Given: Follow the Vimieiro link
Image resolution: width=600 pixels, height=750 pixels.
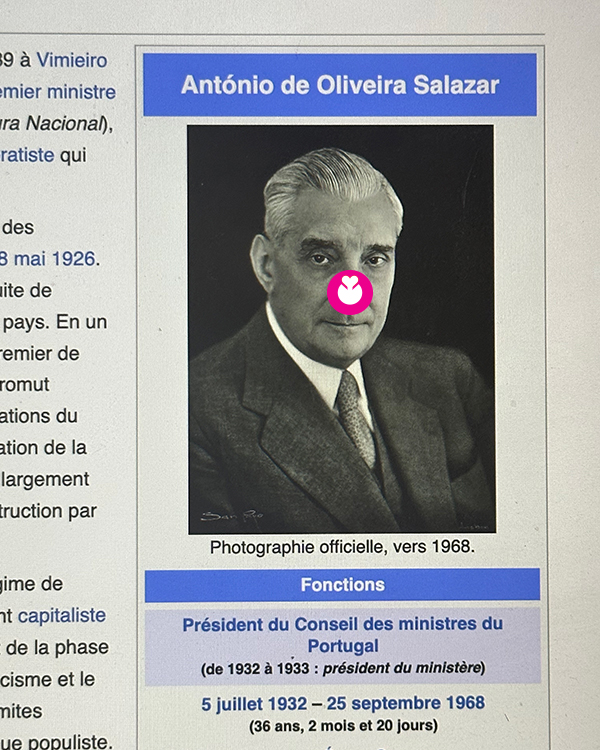Looking at the screenshot, I should [x=72, y=60].
